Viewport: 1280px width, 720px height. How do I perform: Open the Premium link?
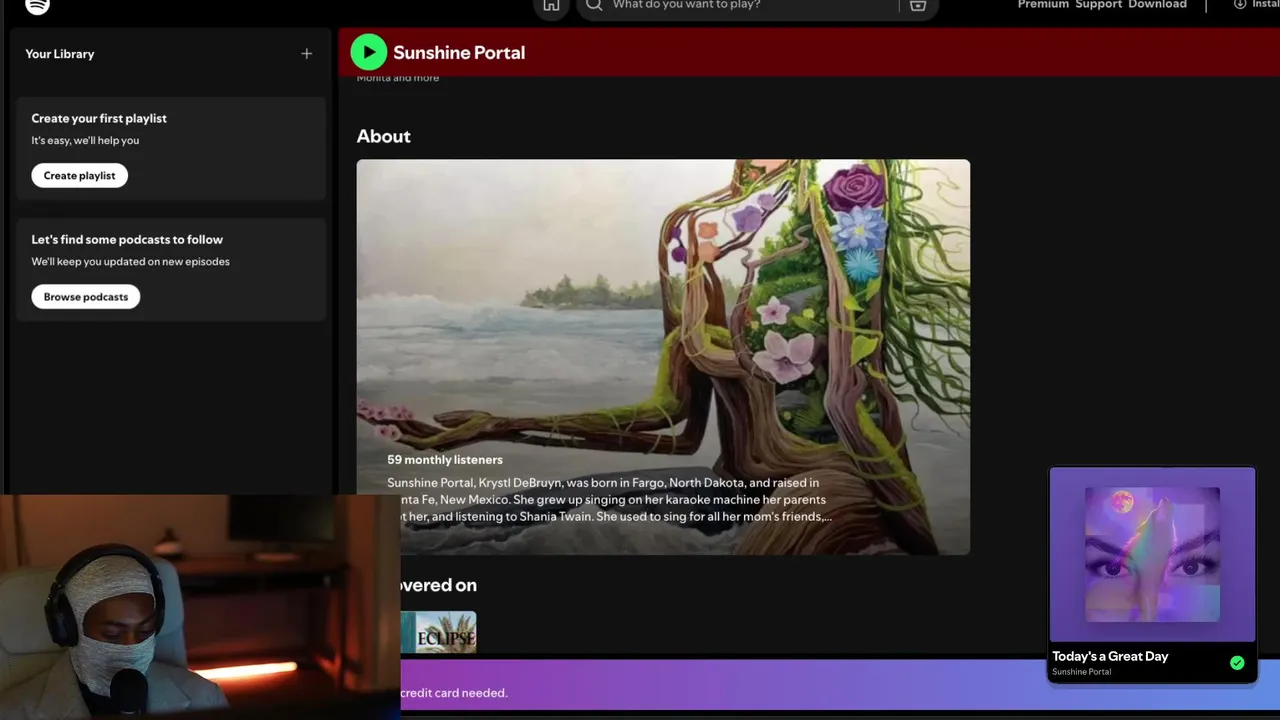point(1043,5)
